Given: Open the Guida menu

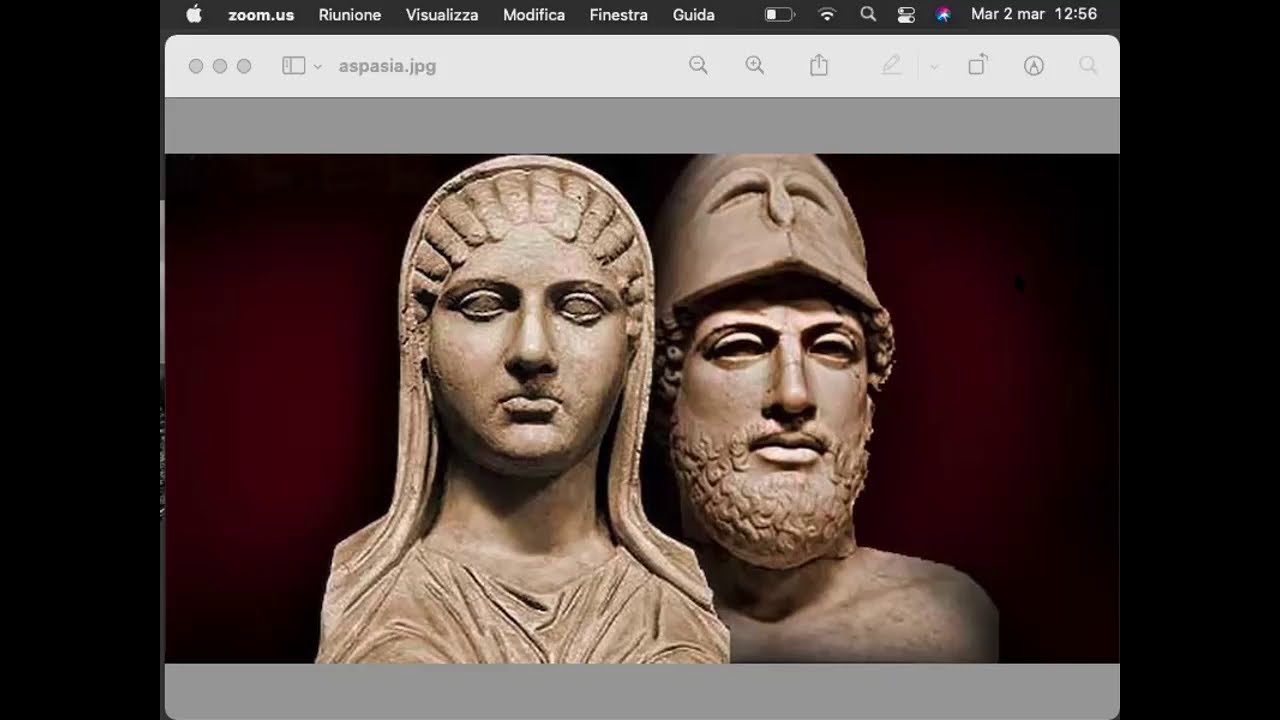Looking at the screenshot, I should click(x=694, y=15).
